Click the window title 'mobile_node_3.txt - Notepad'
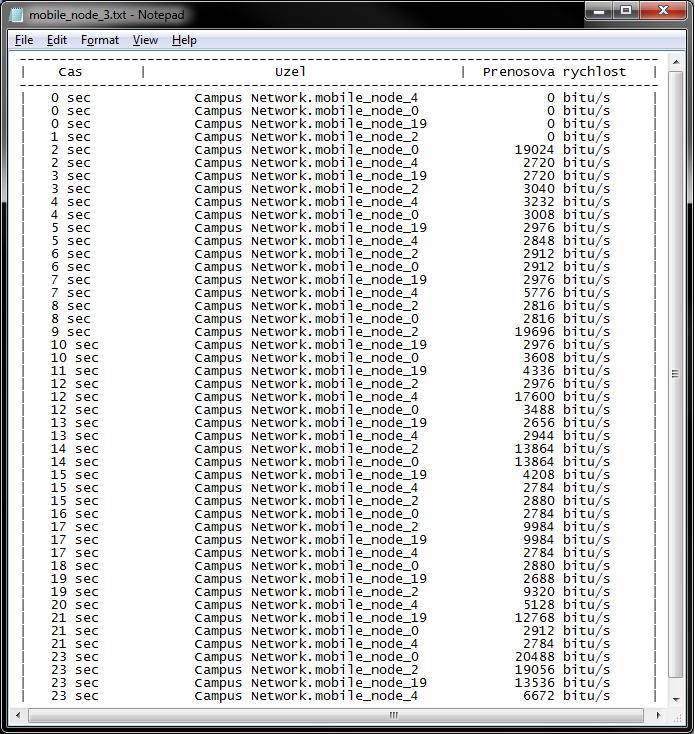695x734 pixels. (x=107, y=15)
